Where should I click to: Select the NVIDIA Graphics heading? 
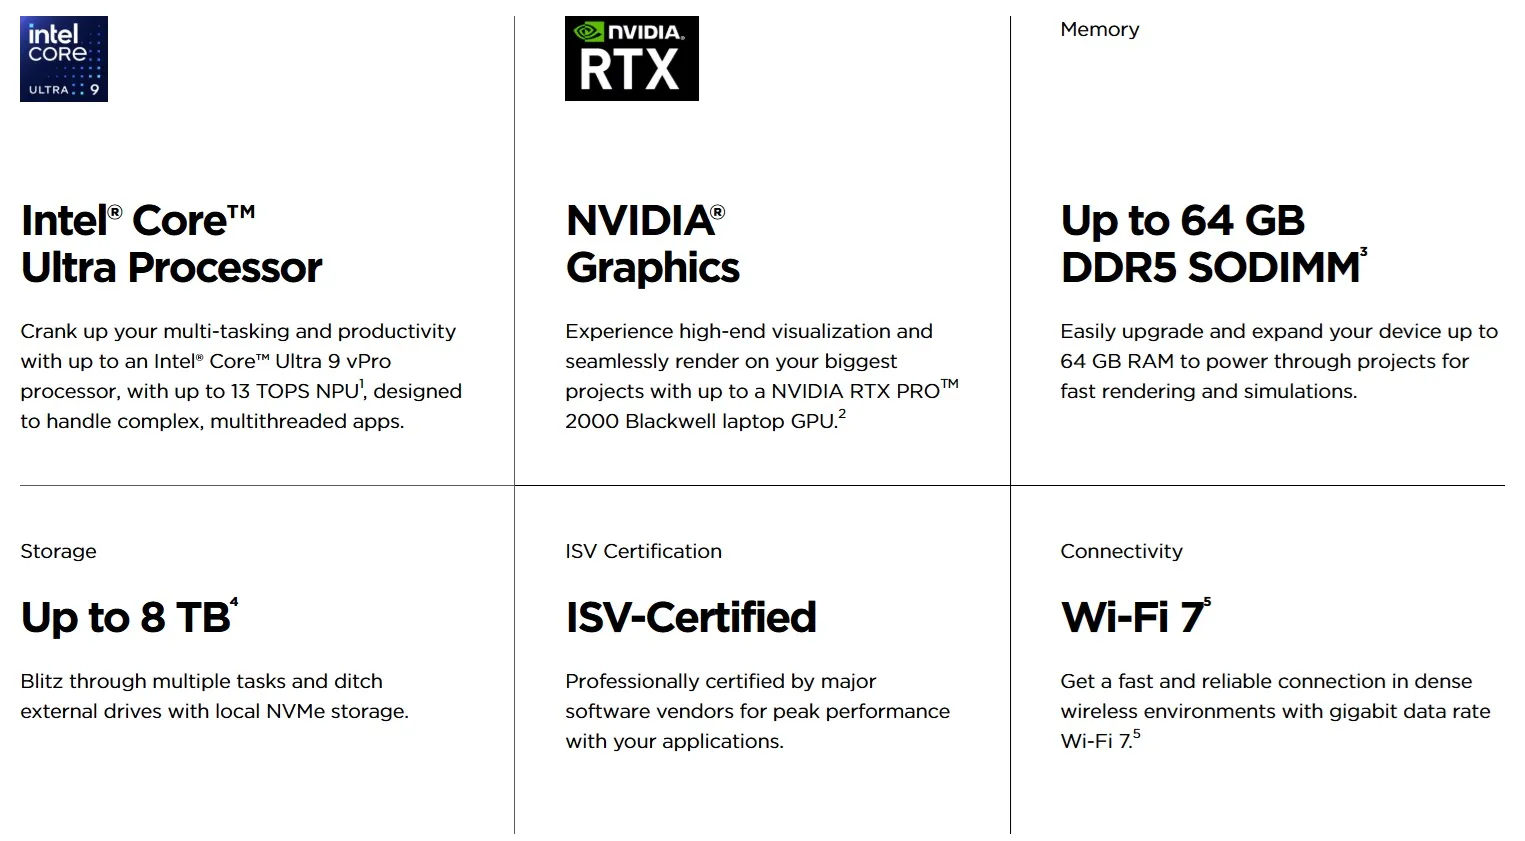653,244
